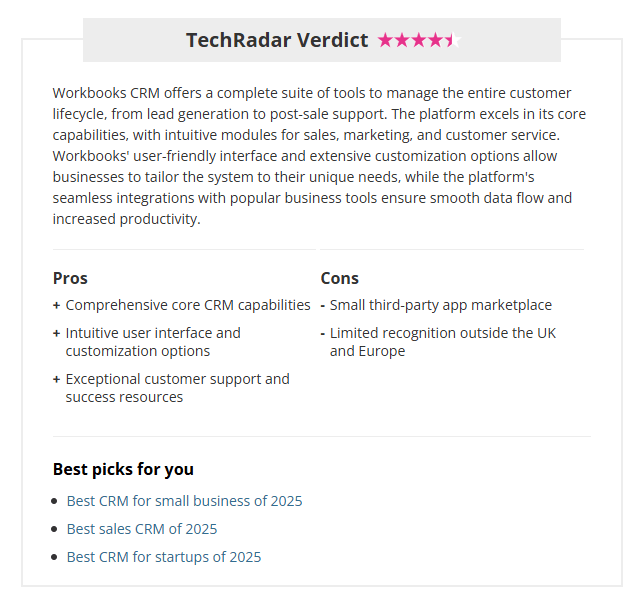
Task: Click the Pros heading
Action: tap(70, 278)
